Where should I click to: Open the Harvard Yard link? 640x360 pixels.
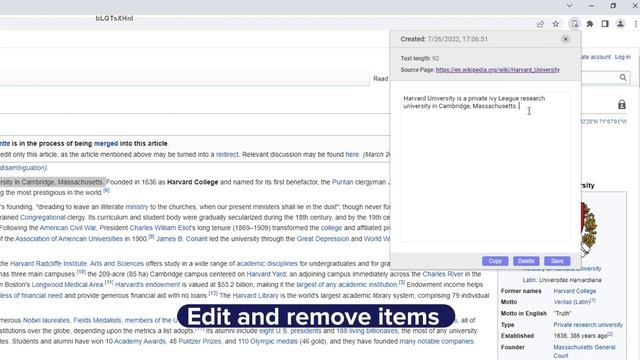click(266, 274)
